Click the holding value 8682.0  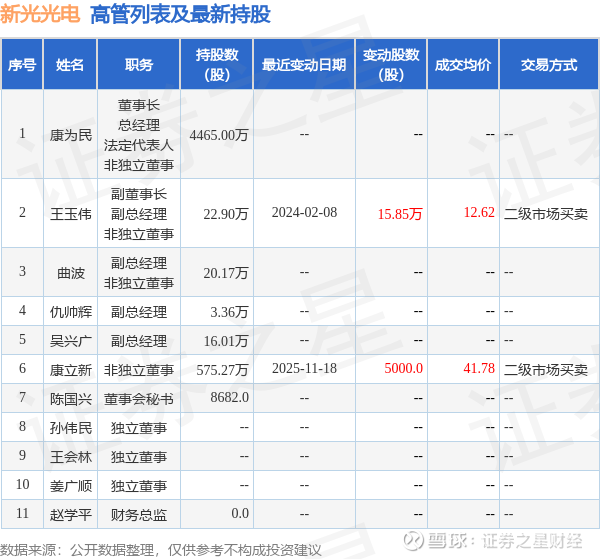coord(230,398)
